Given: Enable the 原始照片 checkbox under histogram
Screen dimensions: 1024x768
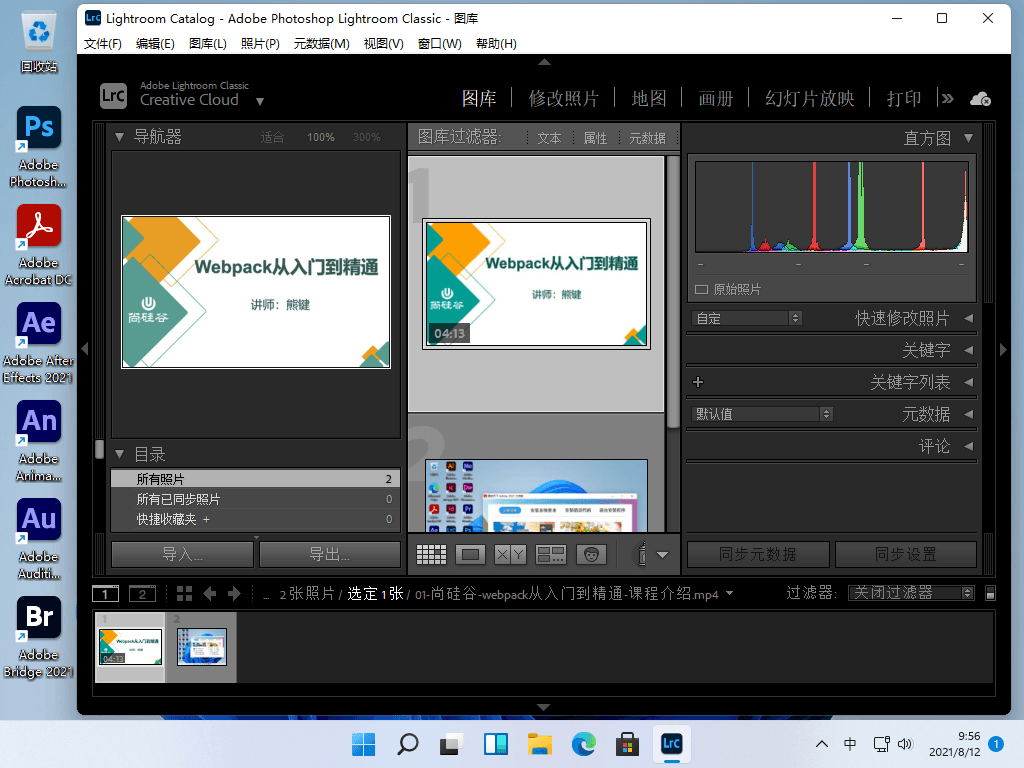Looking at the screenshot, I should click(x=701, y=289).
